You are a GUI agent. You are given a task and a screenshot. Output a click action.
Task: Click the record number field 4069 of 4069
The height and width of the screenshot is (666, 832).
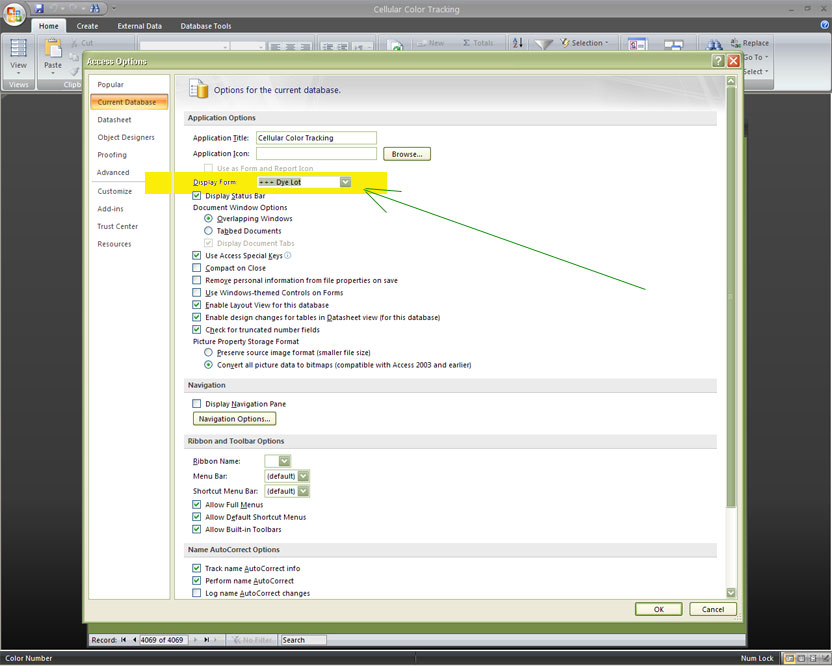pyautogui.click(x=163, y=640)
